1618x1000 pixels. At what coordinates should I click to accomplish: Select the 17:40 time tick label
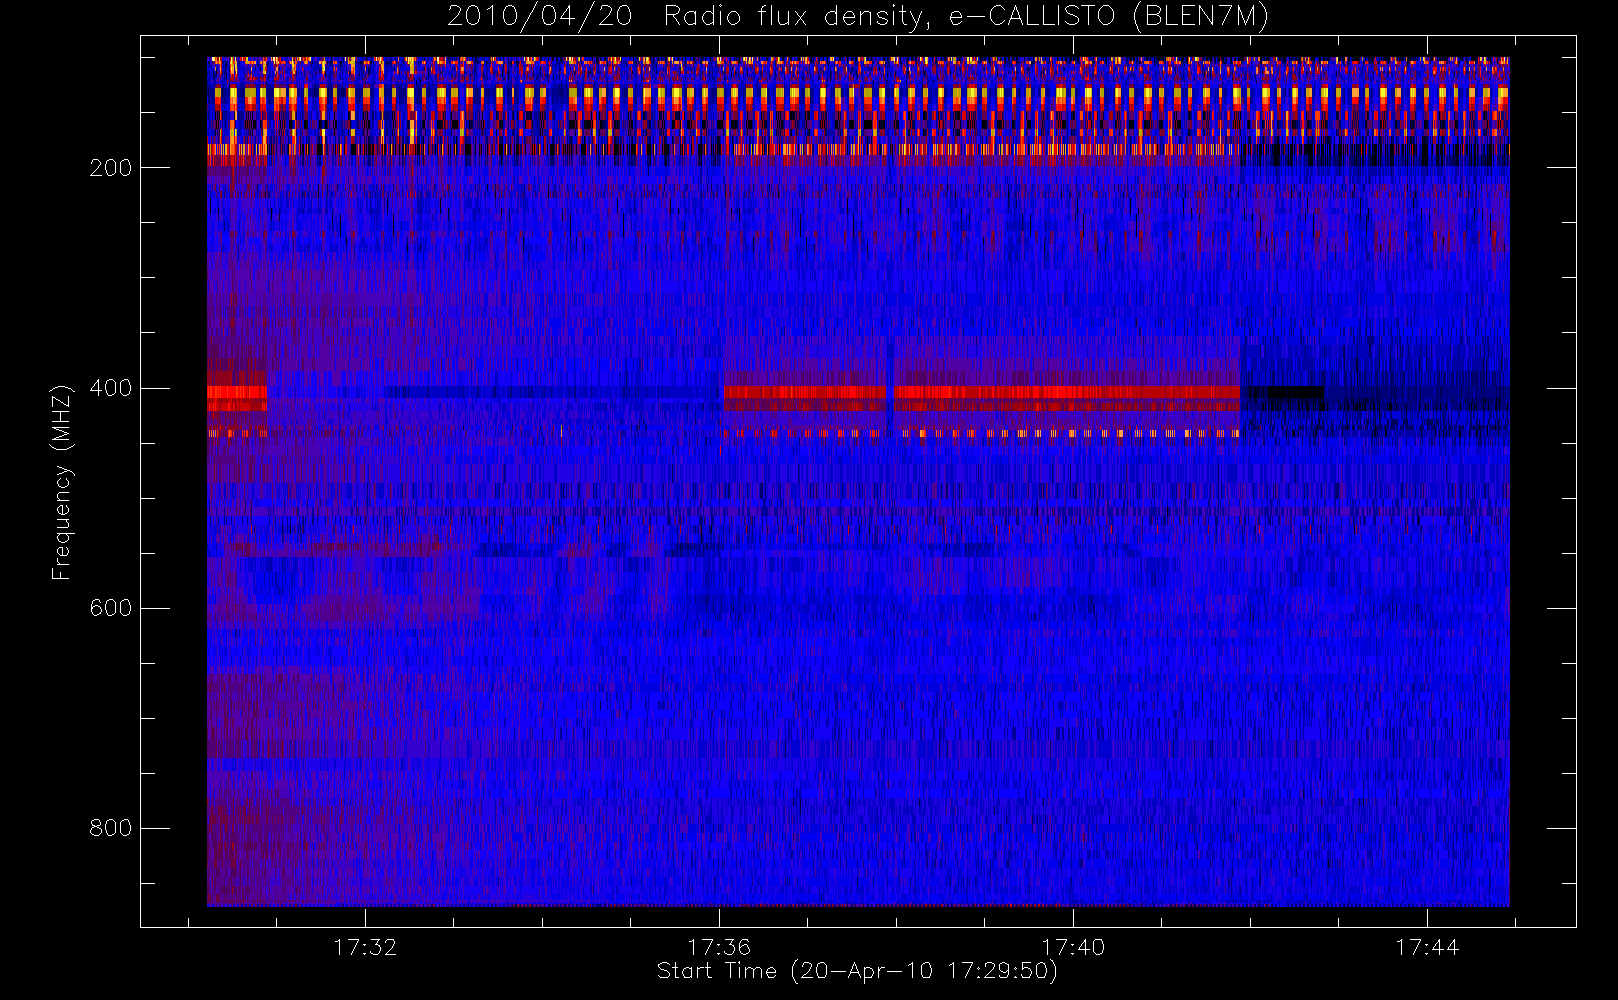(x=1073, y=947)
